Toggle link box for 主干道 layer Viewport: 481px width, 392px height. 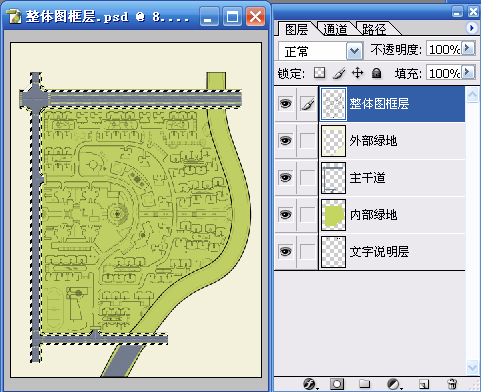(x=307, y=178)
